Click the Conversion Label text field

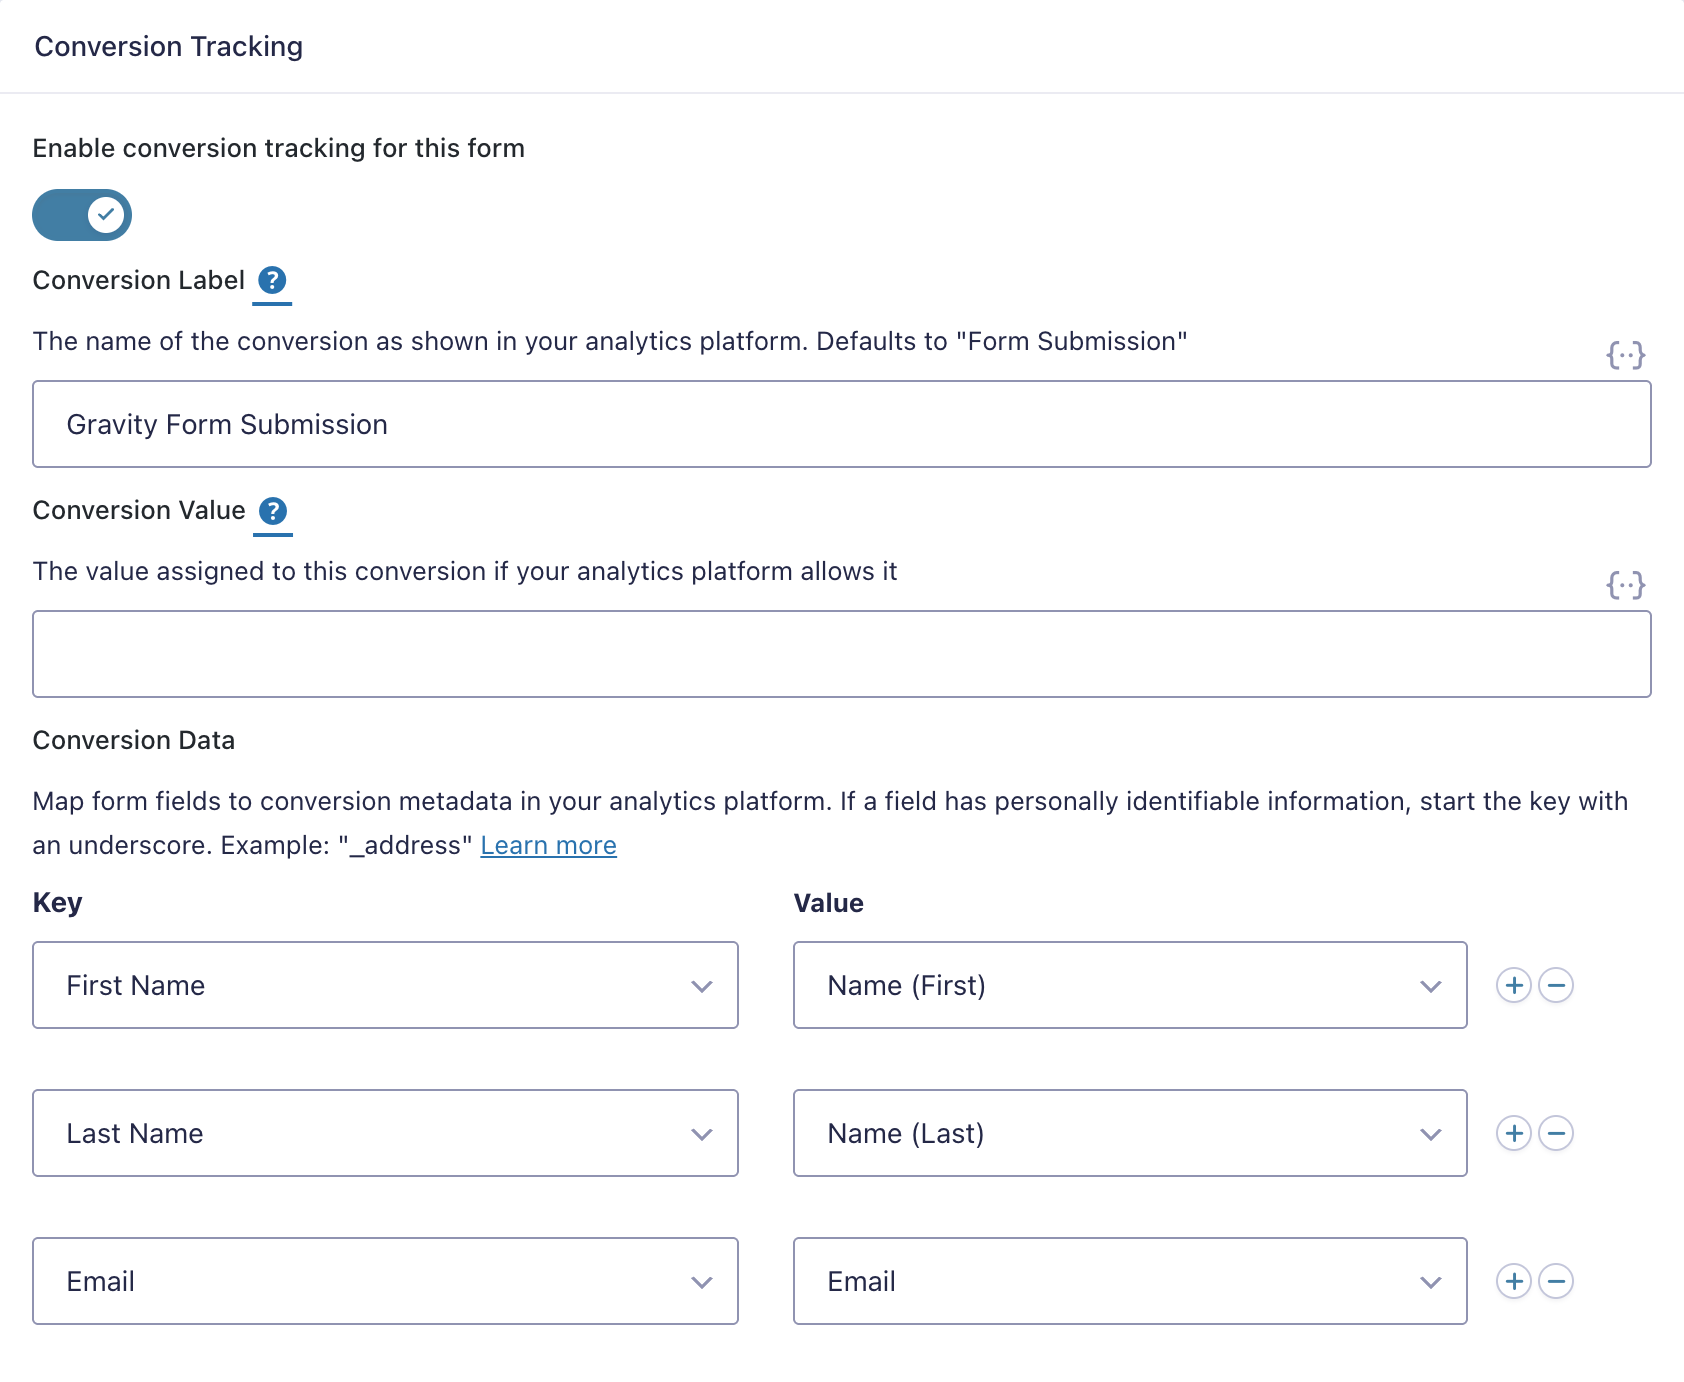[841, 424]
